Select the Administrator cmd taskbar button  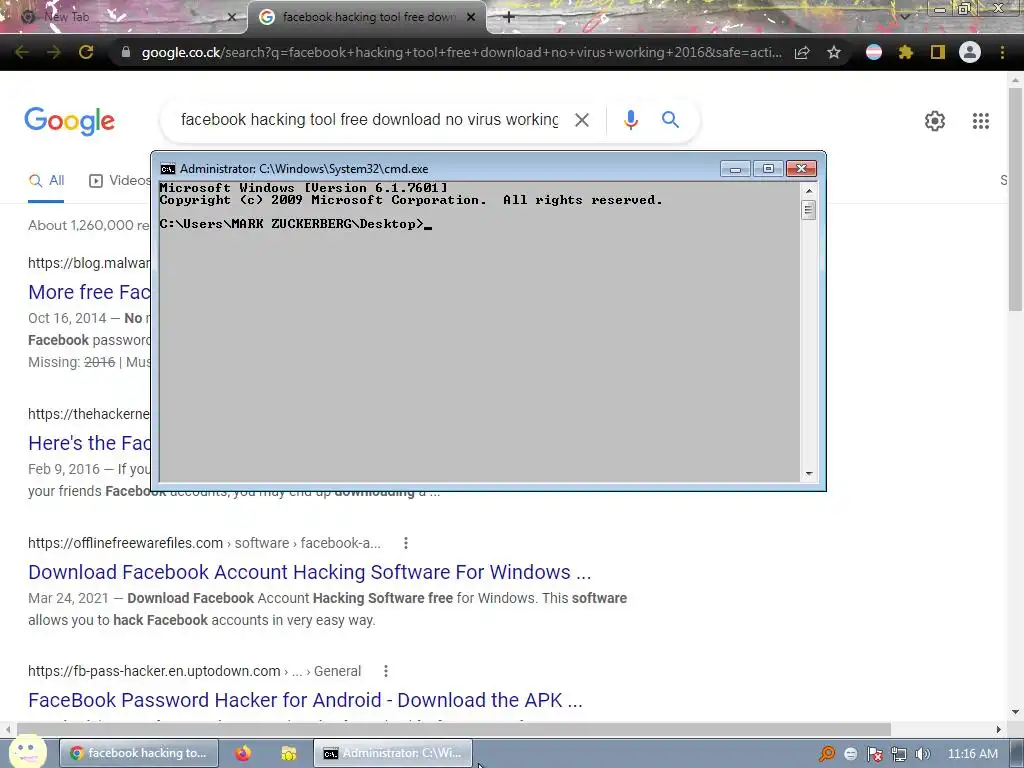393,753
